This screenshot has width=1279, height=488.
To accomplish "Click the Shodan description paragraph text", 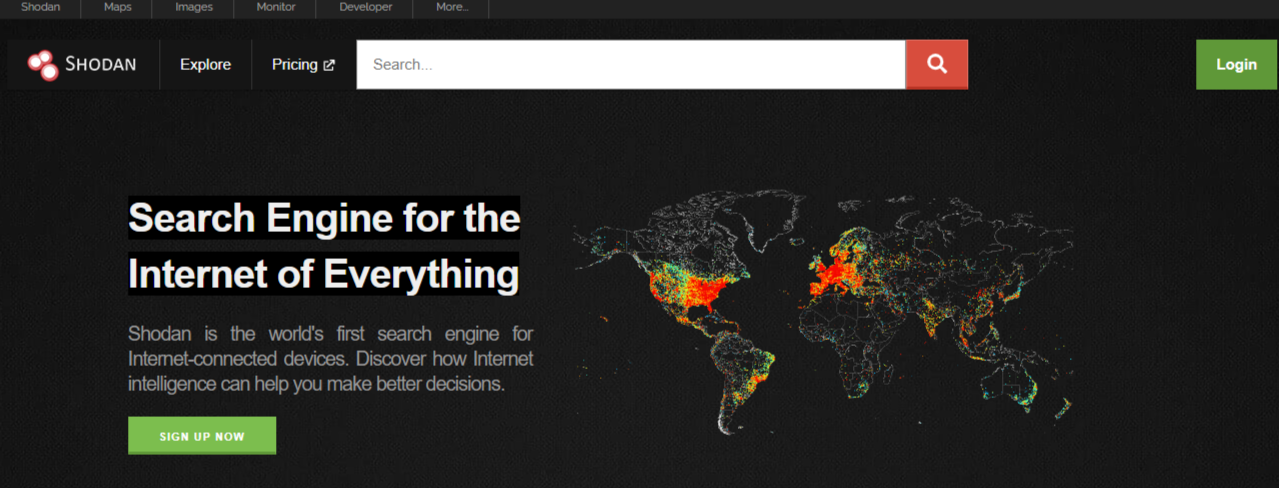I will click(331, 358).
